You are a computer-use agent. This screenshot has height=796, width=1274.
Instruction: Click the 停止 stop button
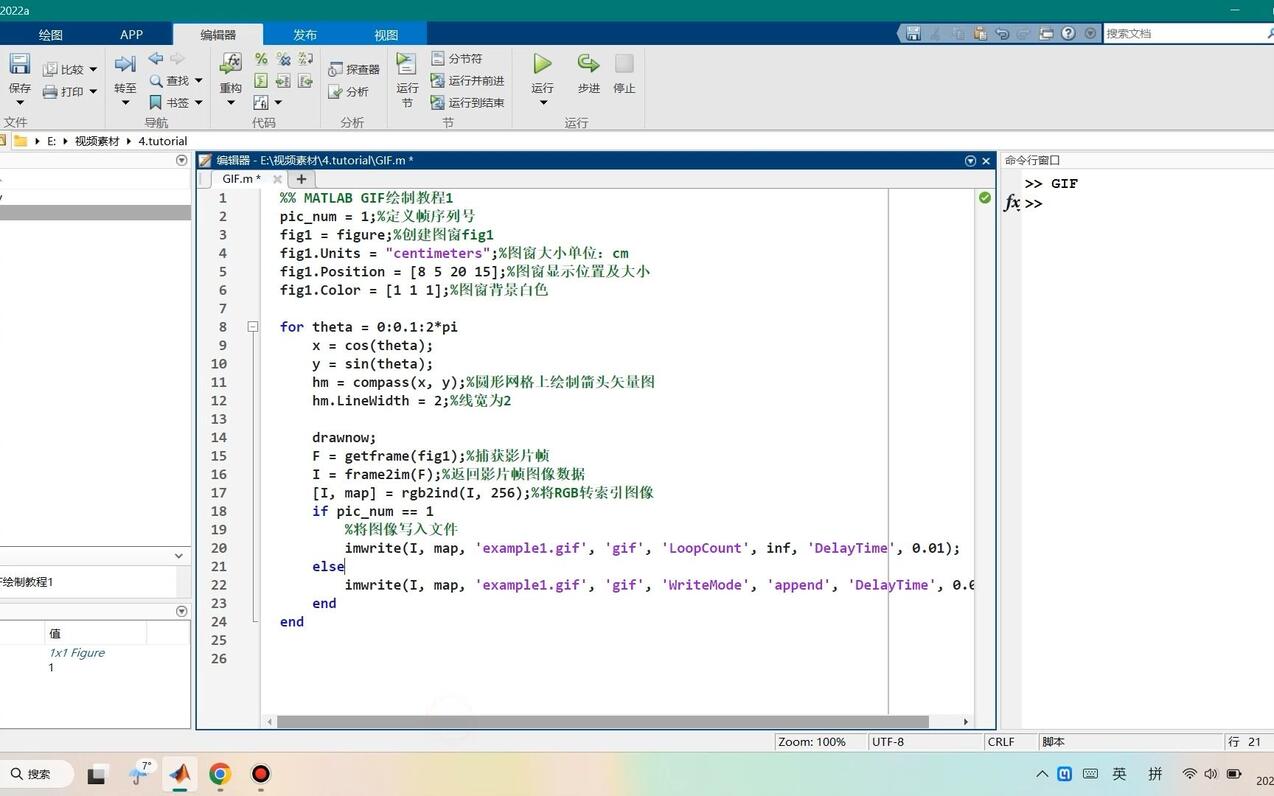coord(624,72)
